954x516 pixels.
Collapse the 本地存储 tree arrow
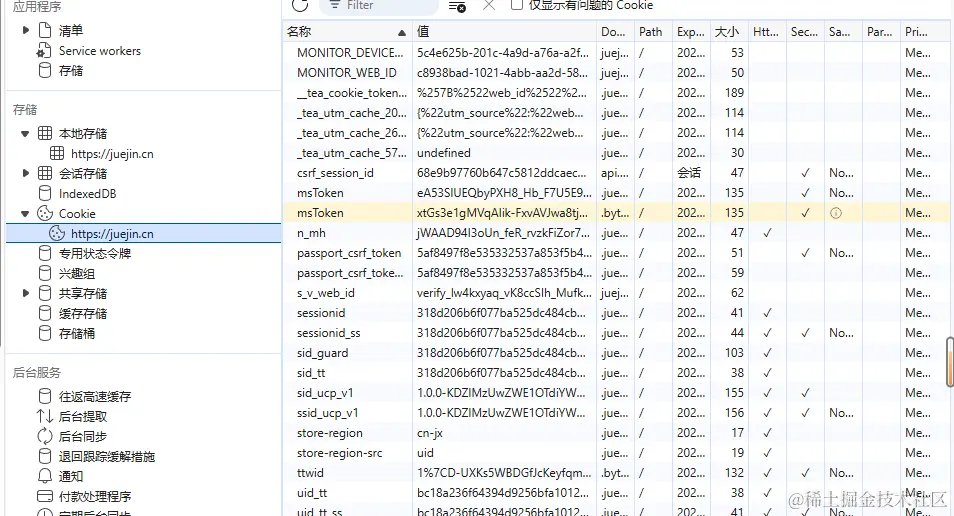25,133
